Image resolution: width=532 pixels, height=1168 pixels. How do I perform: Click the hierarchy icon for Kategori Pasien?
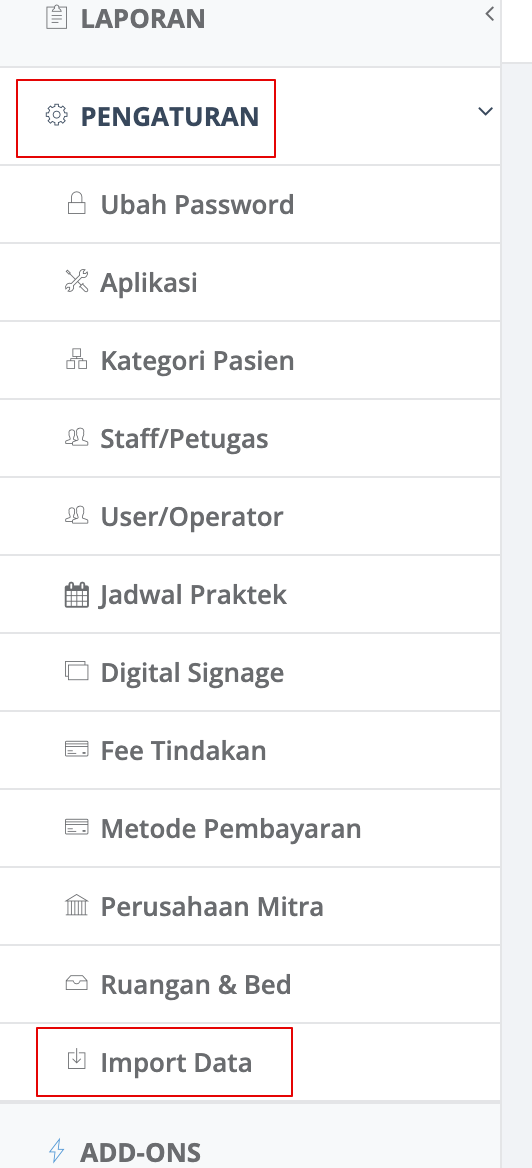[76, 359]
